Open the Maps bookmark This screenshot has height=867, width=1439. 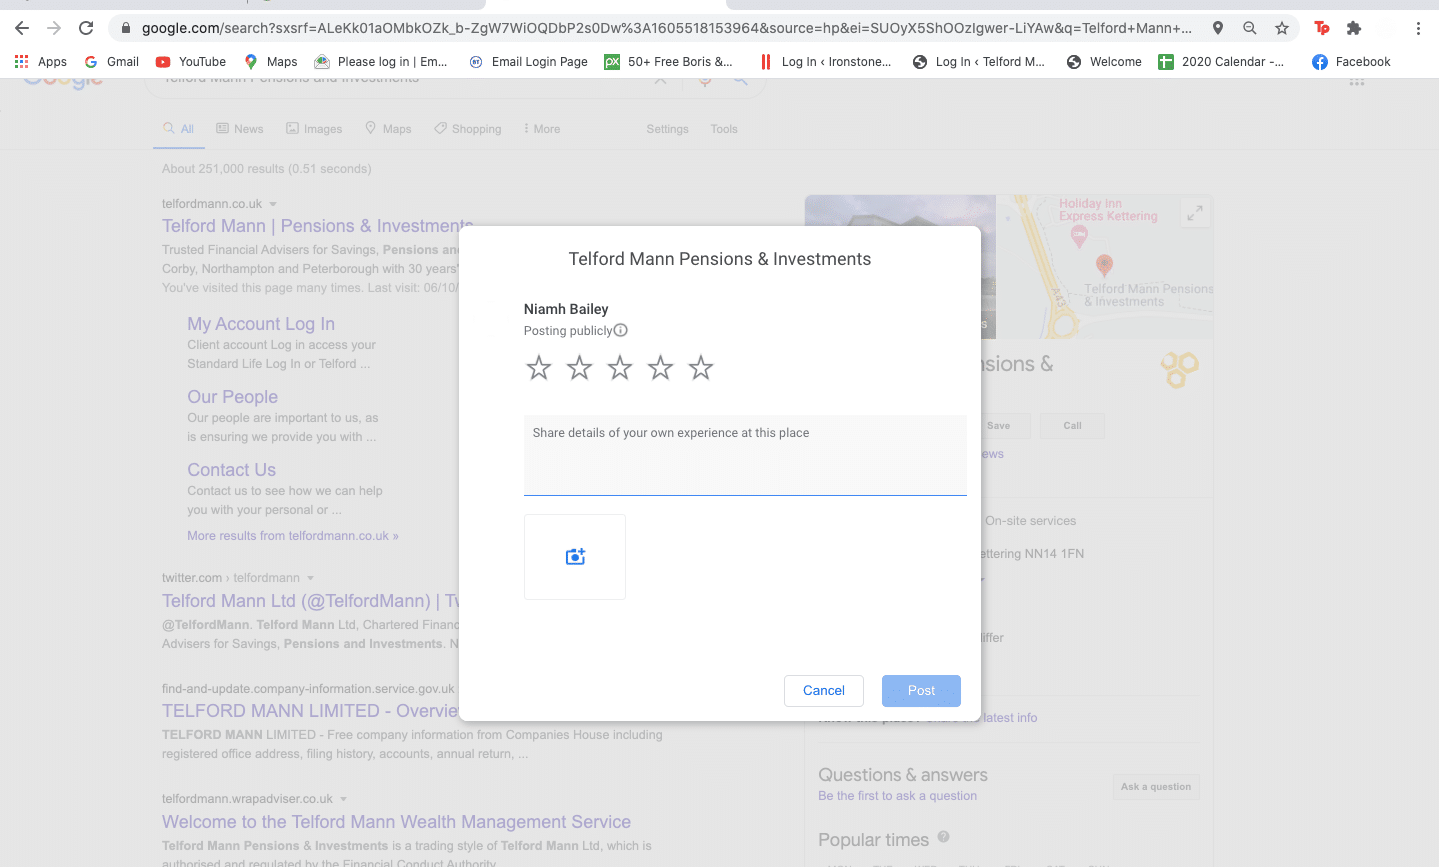[270, 62]
